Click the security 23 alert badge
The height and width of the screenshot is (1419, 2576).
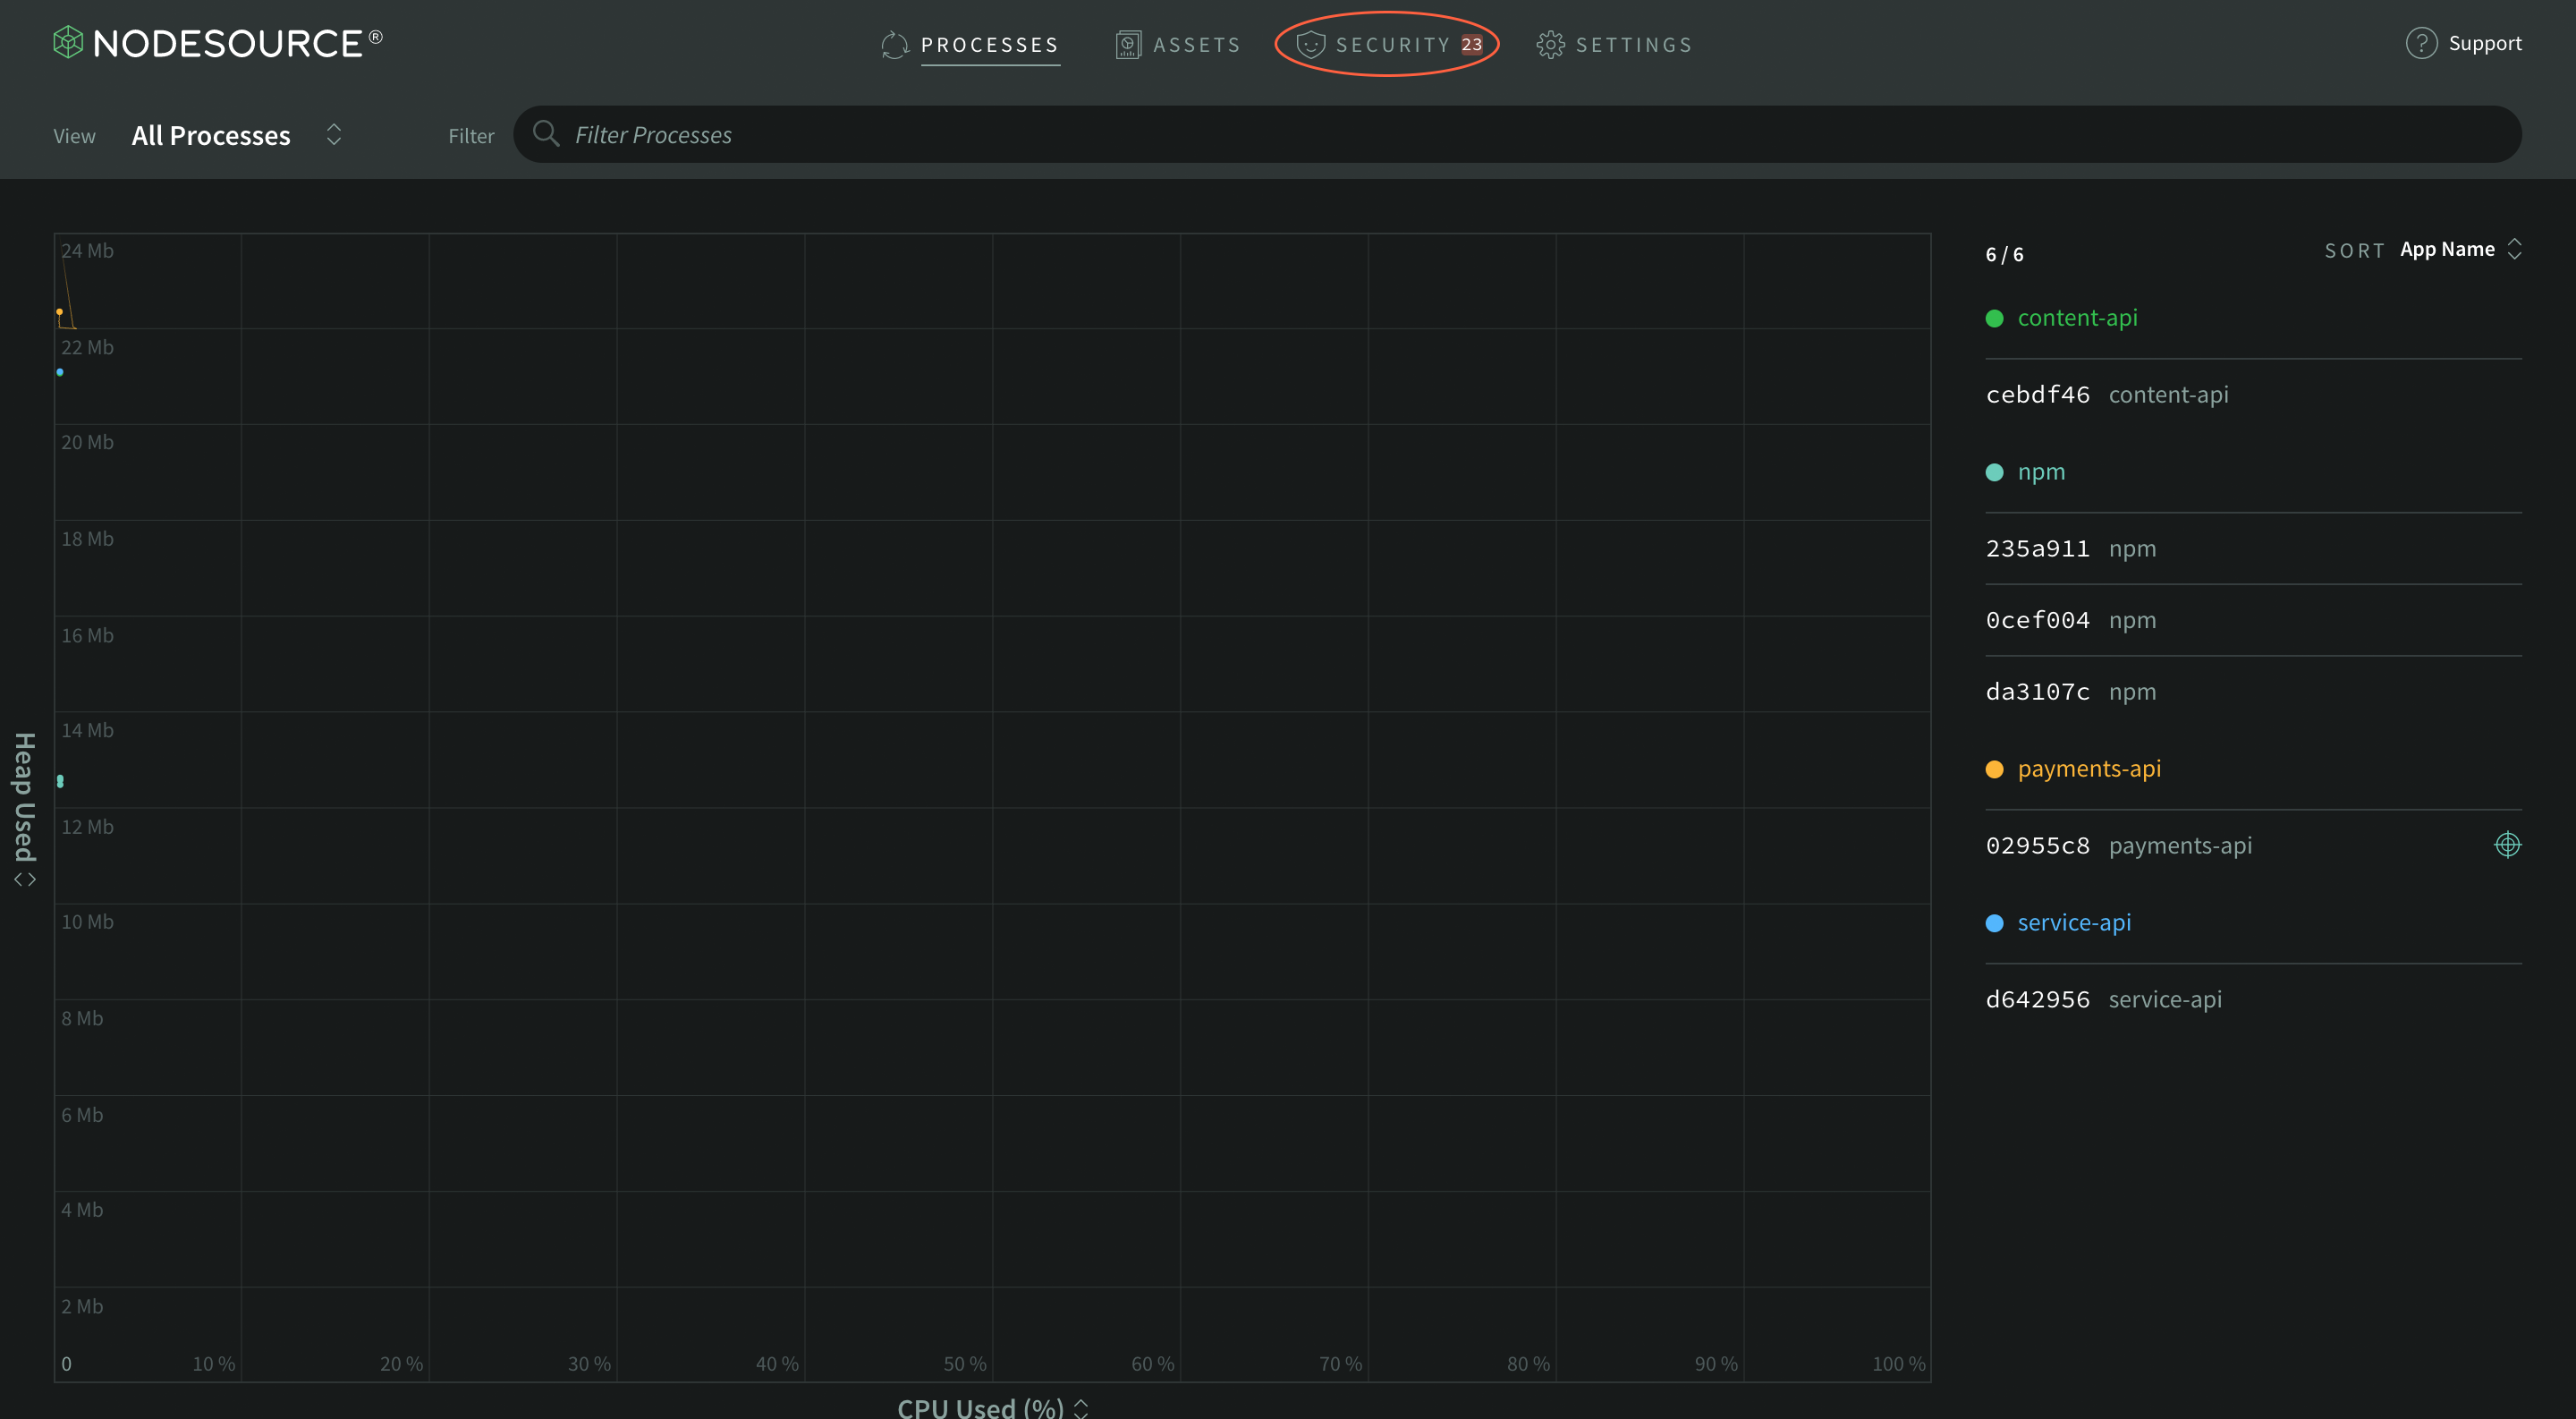click(x=1472, y=45)
